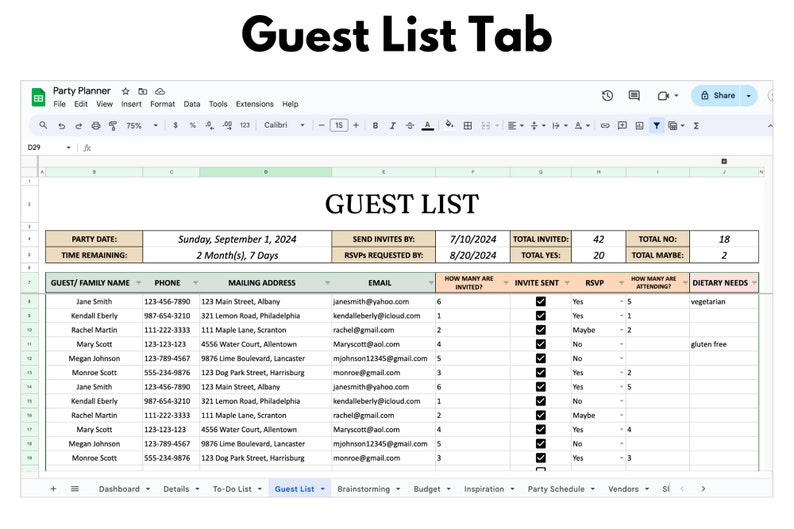The height and width of the screenshot is (529, 794).
Task: Open the all sheets list icon
Action: (75, 489)
